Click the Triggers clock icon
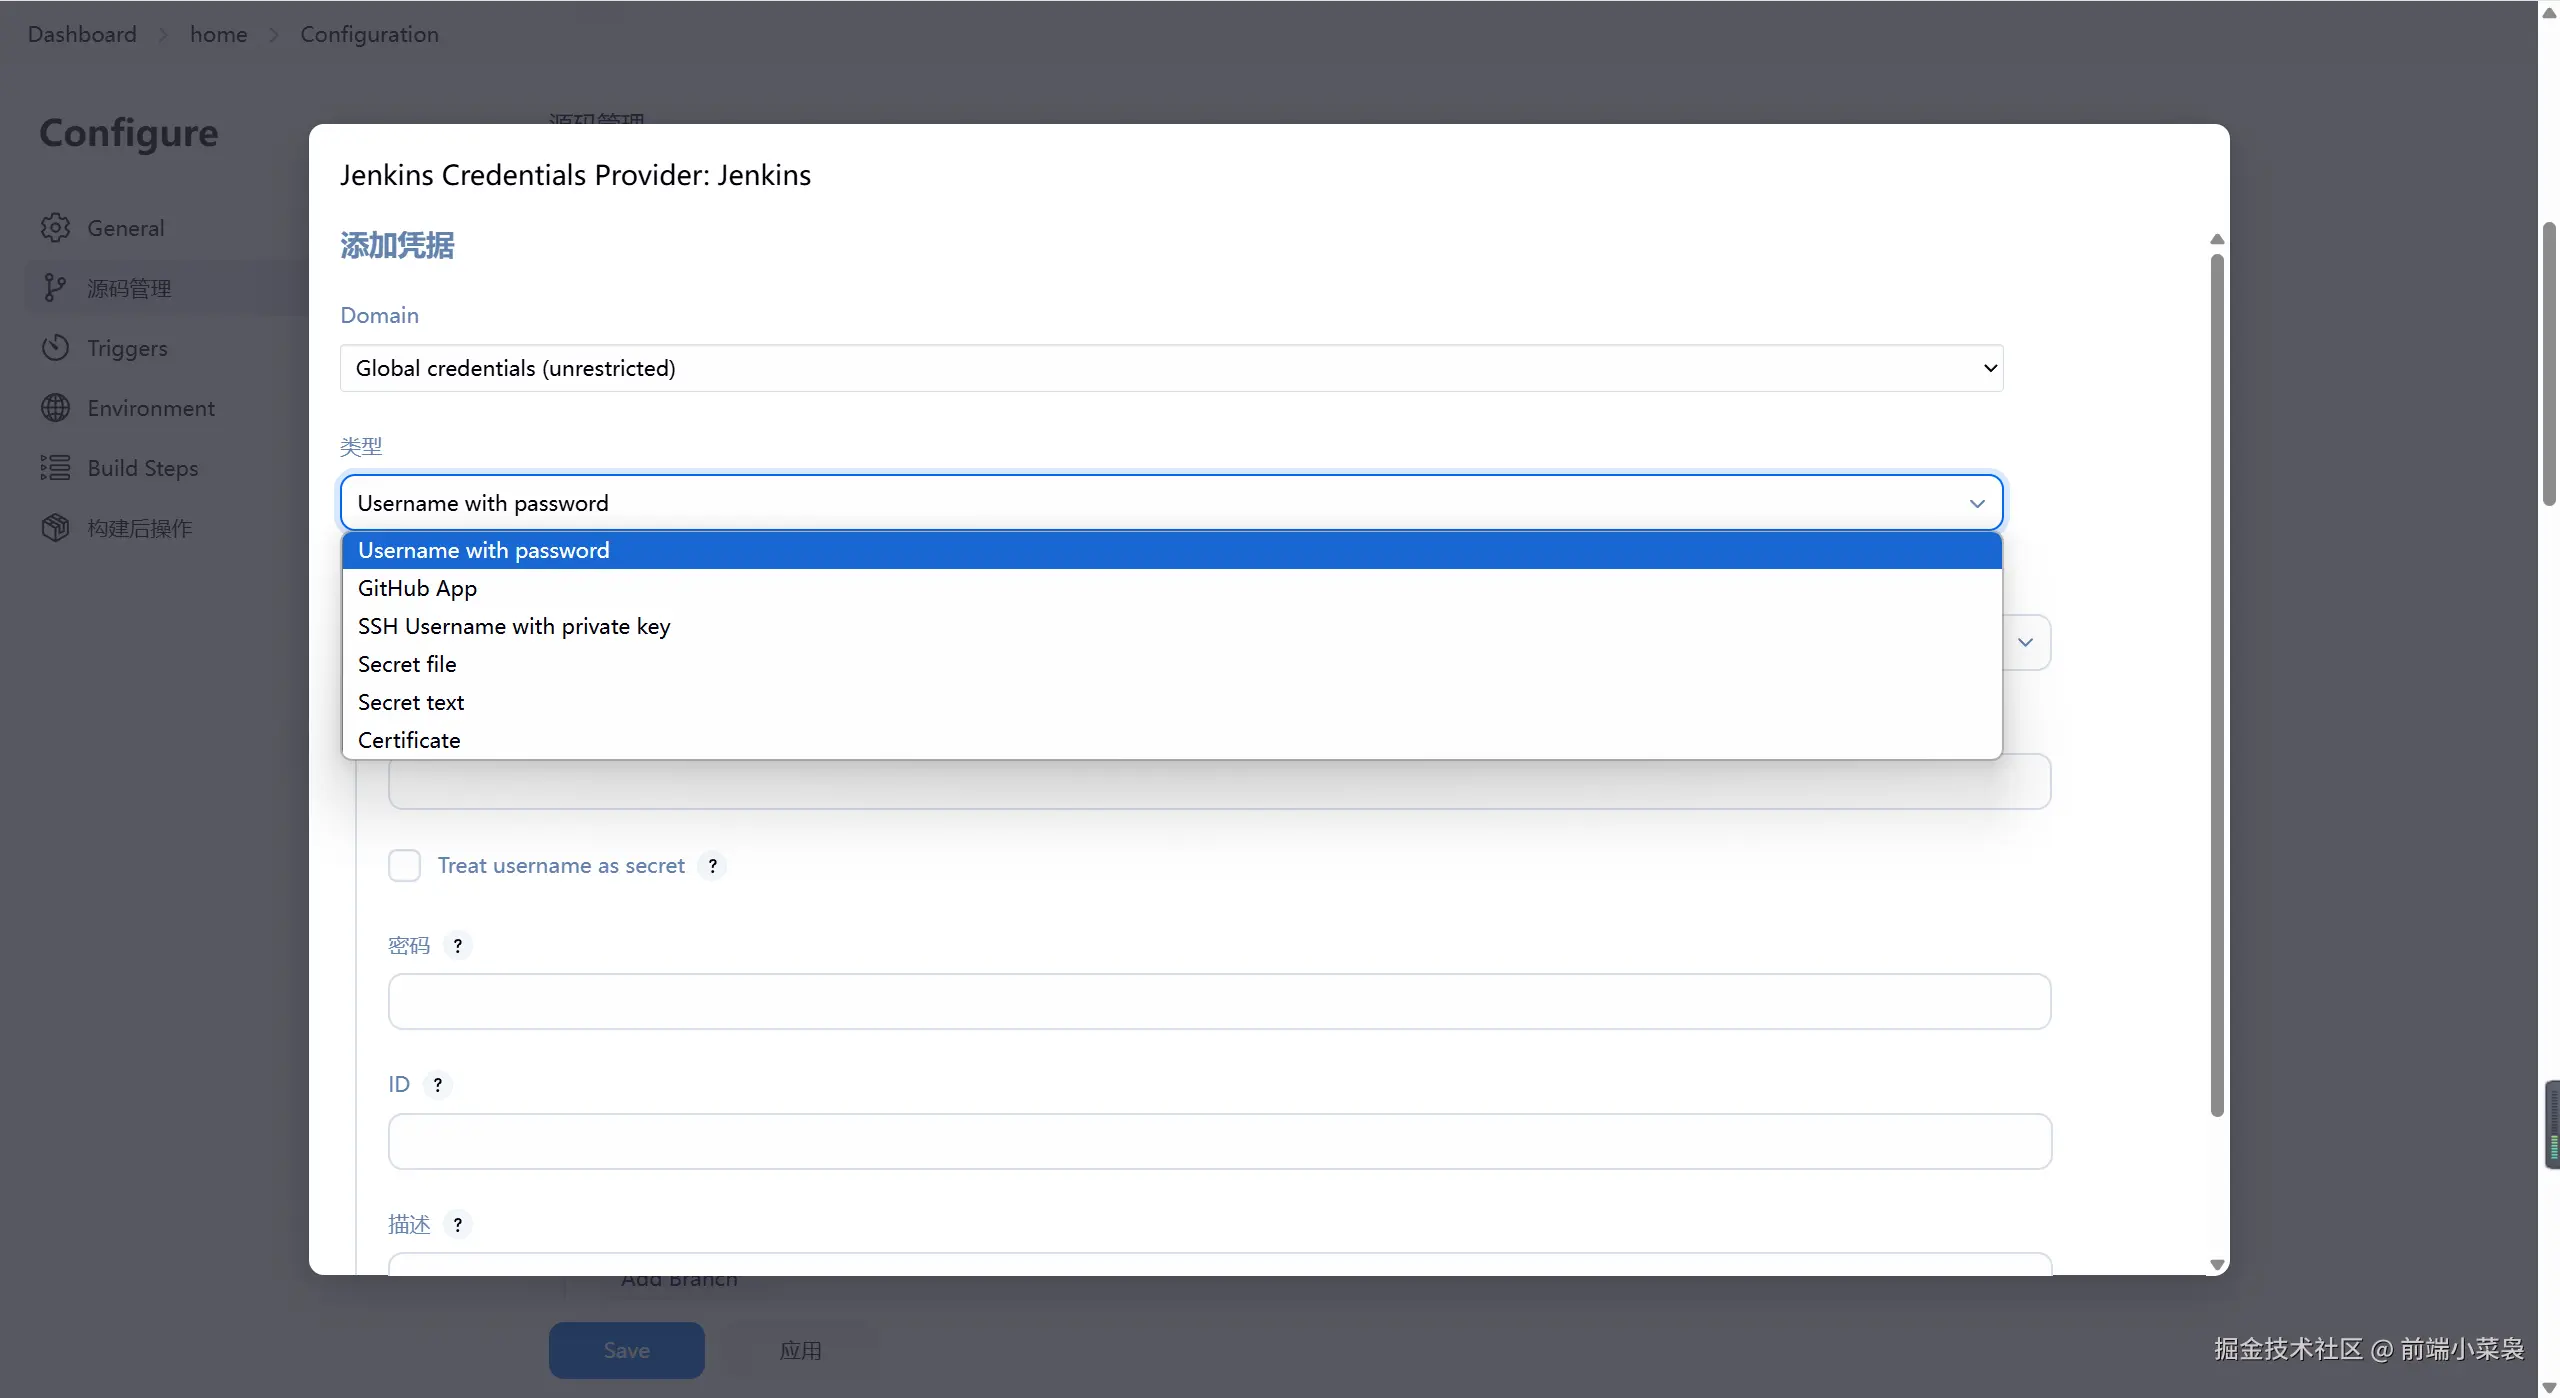This screenshot has width=2560, height=1398. 56,348
